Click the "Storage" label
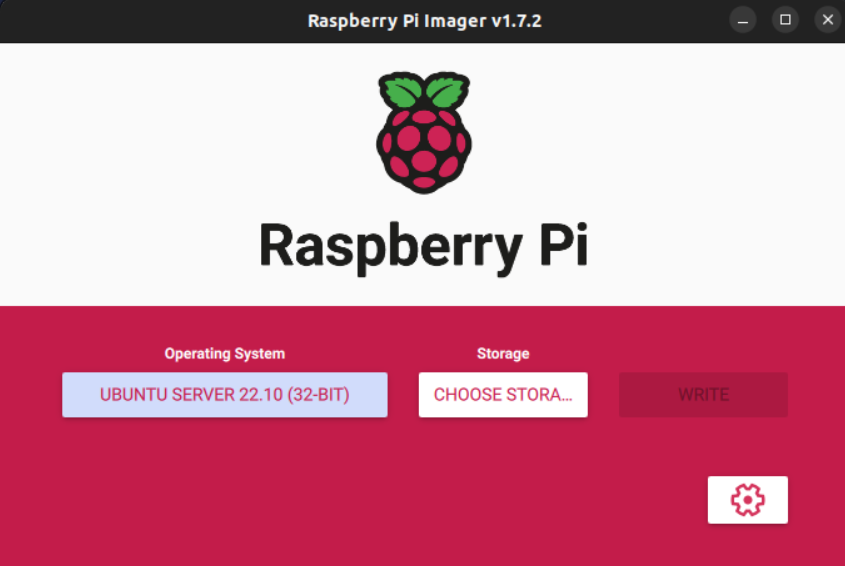Viewport: 845px width, 566px height. (503, 354)
